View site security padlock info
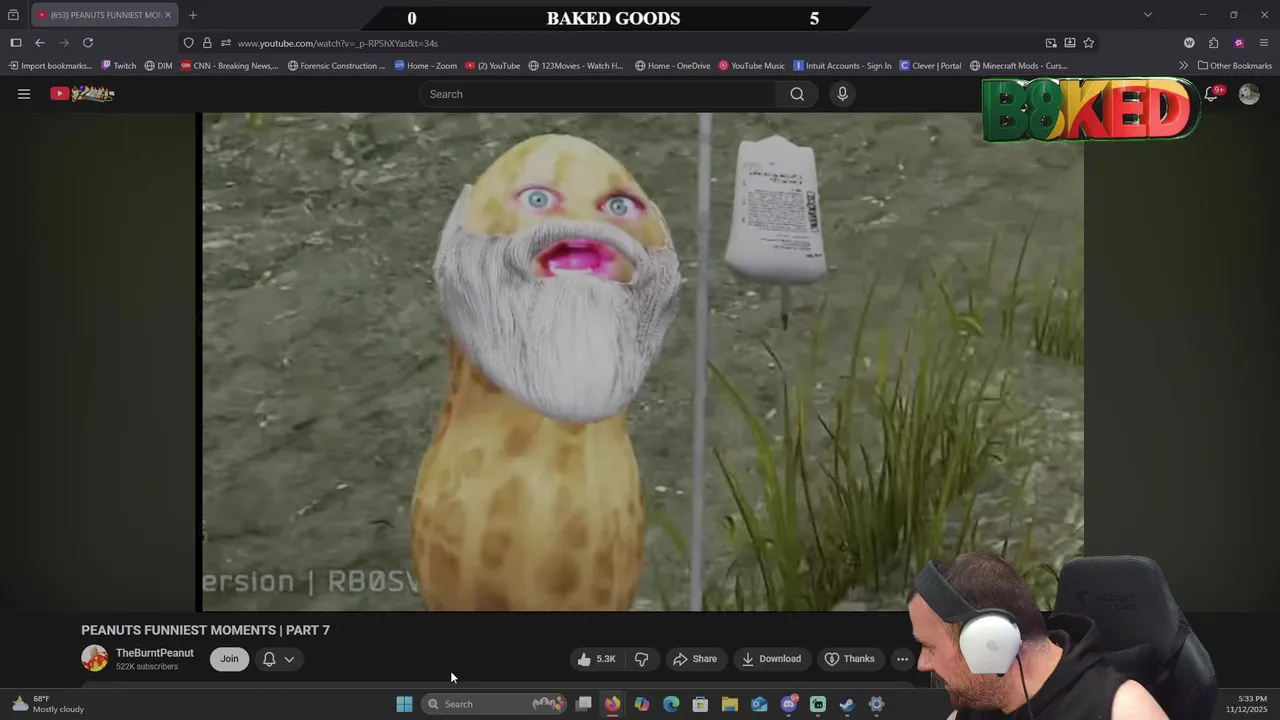This screenshot has width=1280, height=720. pos(207,43)
